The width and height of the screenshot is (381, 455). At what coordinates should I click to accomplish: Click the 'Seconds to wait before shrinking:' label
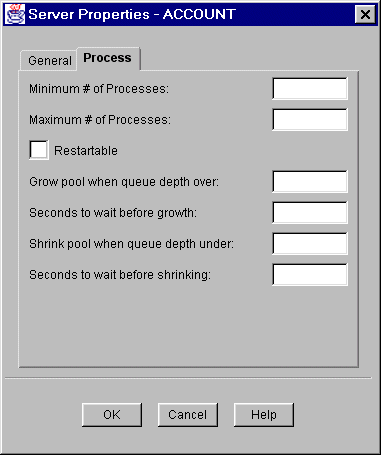[x=120, y=275]
